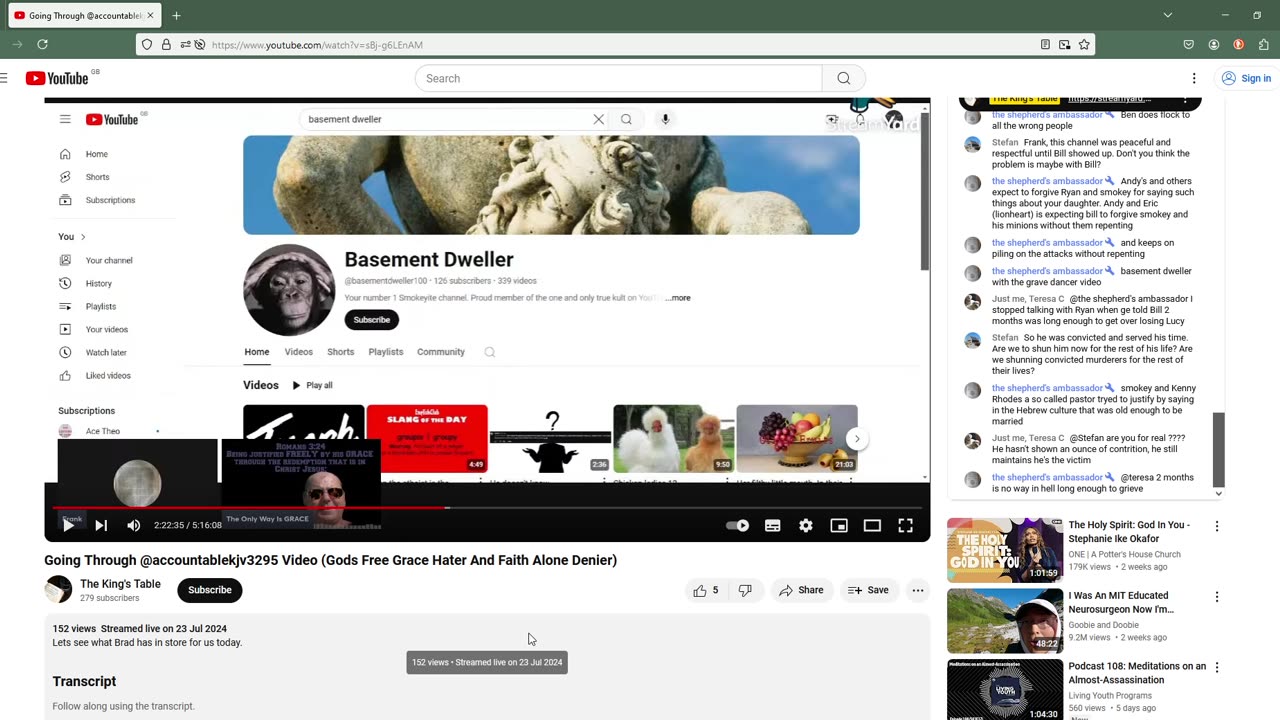Expand live chat options three dots
The width and height of the screenshot is (1280, 720).
point(1185,100)
